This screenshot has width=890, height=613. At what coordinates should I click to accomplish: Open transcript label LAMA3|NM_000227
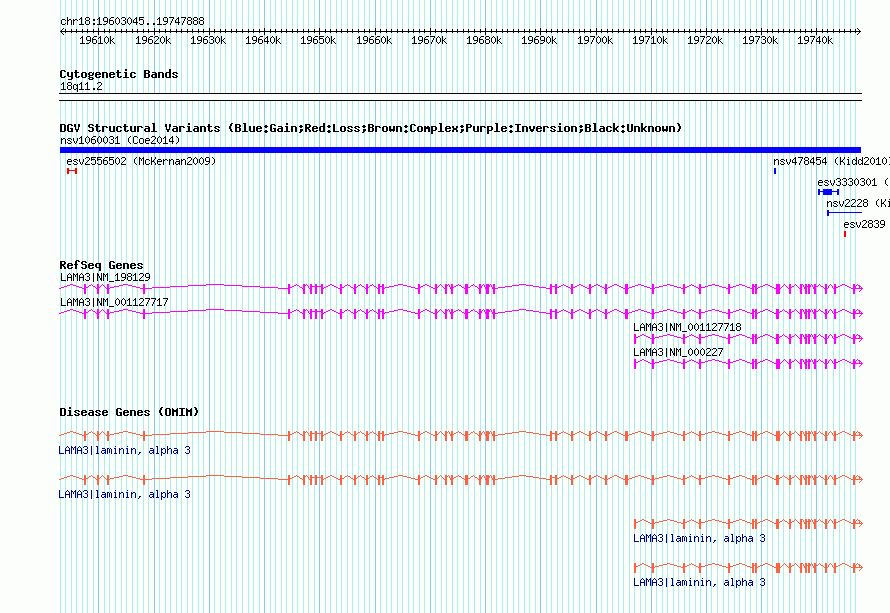pos(678,352)
